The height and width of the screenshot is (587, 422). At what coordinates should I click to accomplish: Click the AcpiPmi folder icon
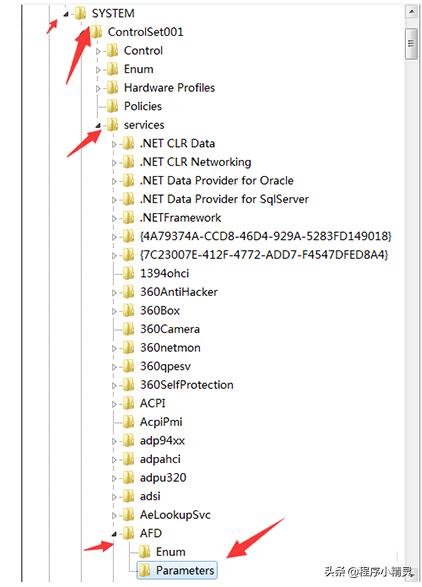[x=128, y=422]
